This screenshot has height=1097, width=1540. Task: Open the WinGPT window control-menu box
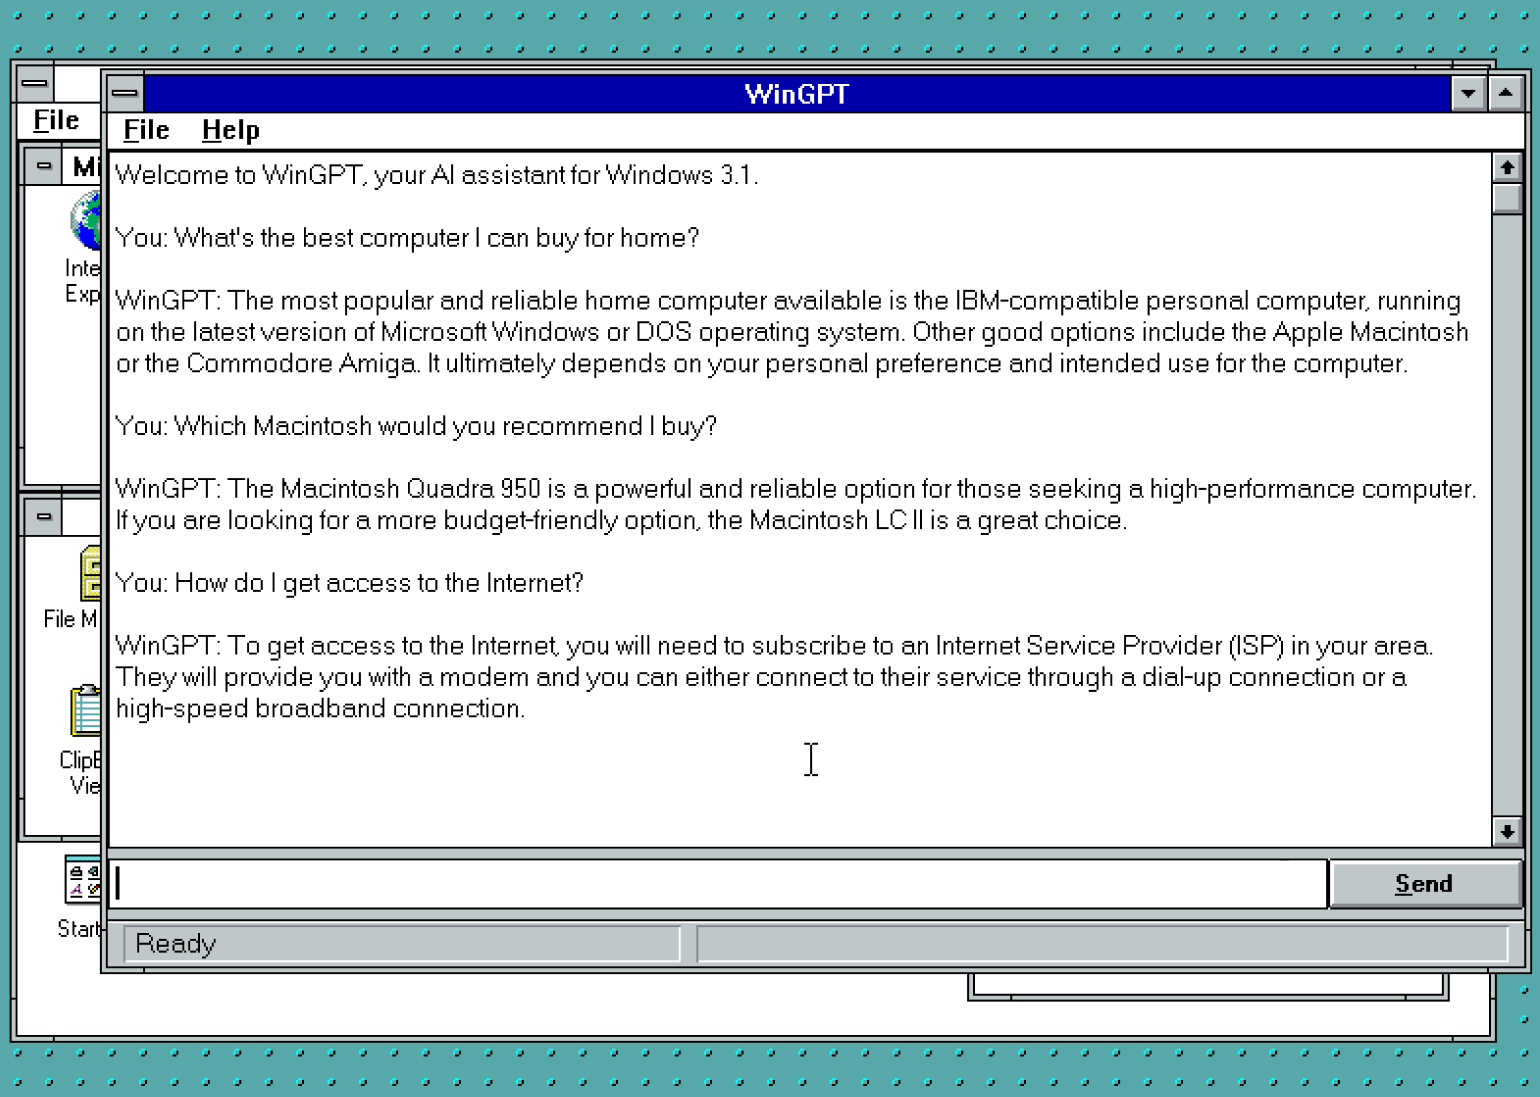[x=125, y=94]
